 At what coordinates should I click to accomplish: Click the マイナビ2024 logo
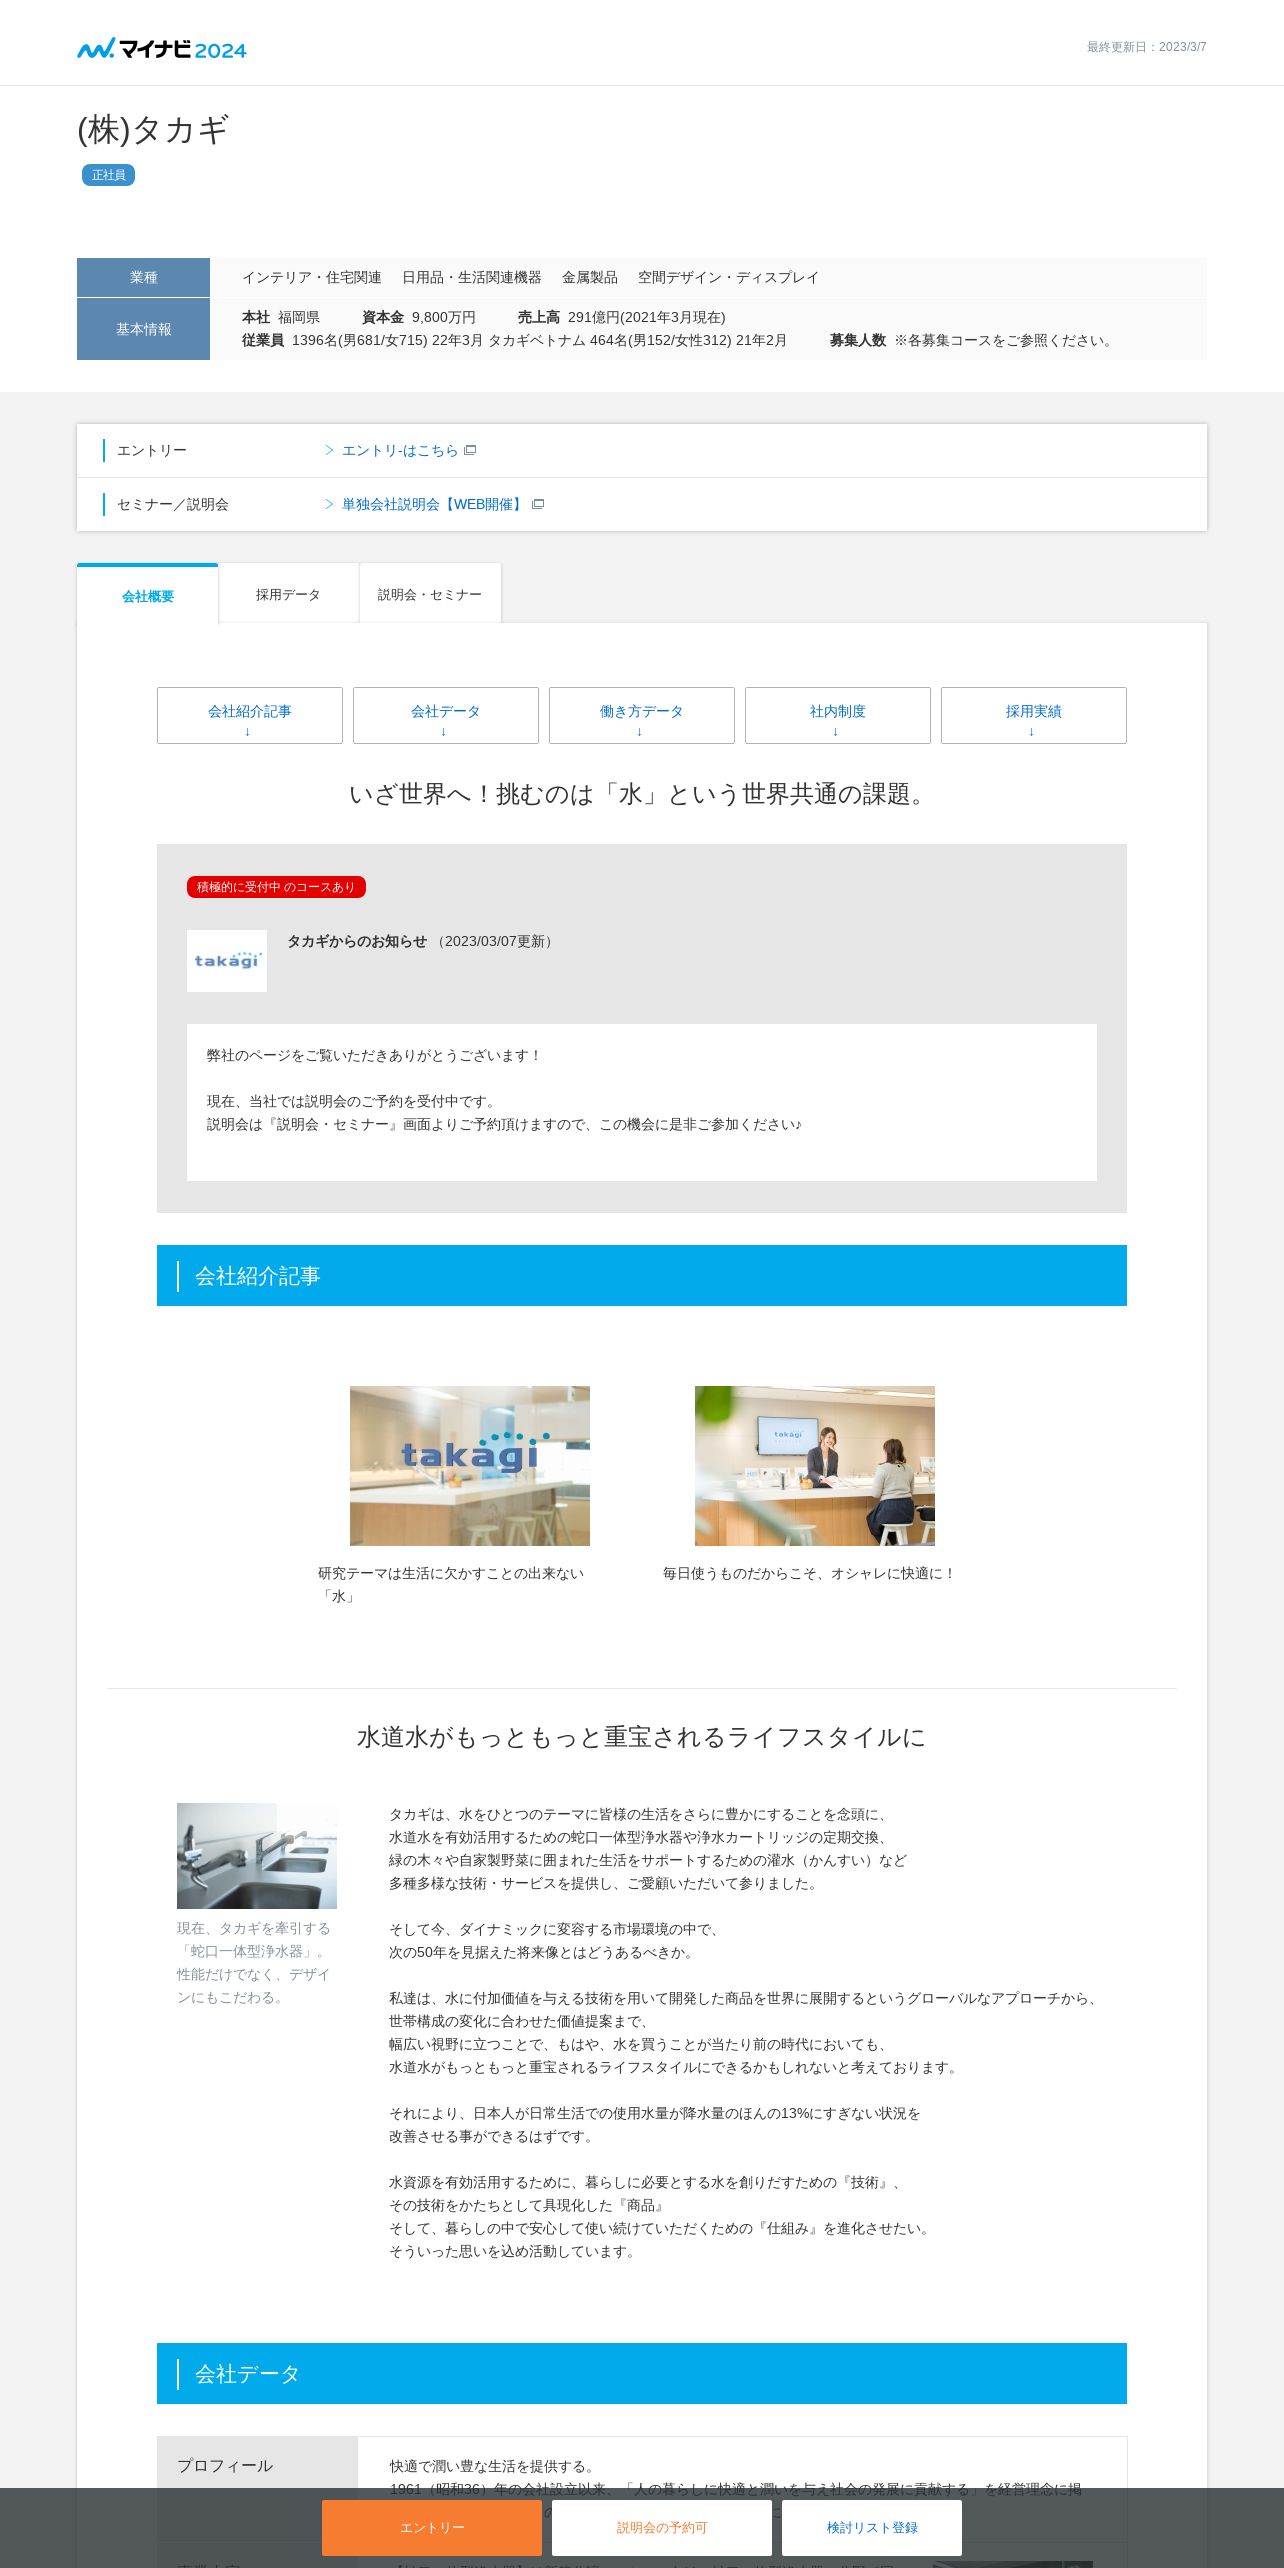162,49
